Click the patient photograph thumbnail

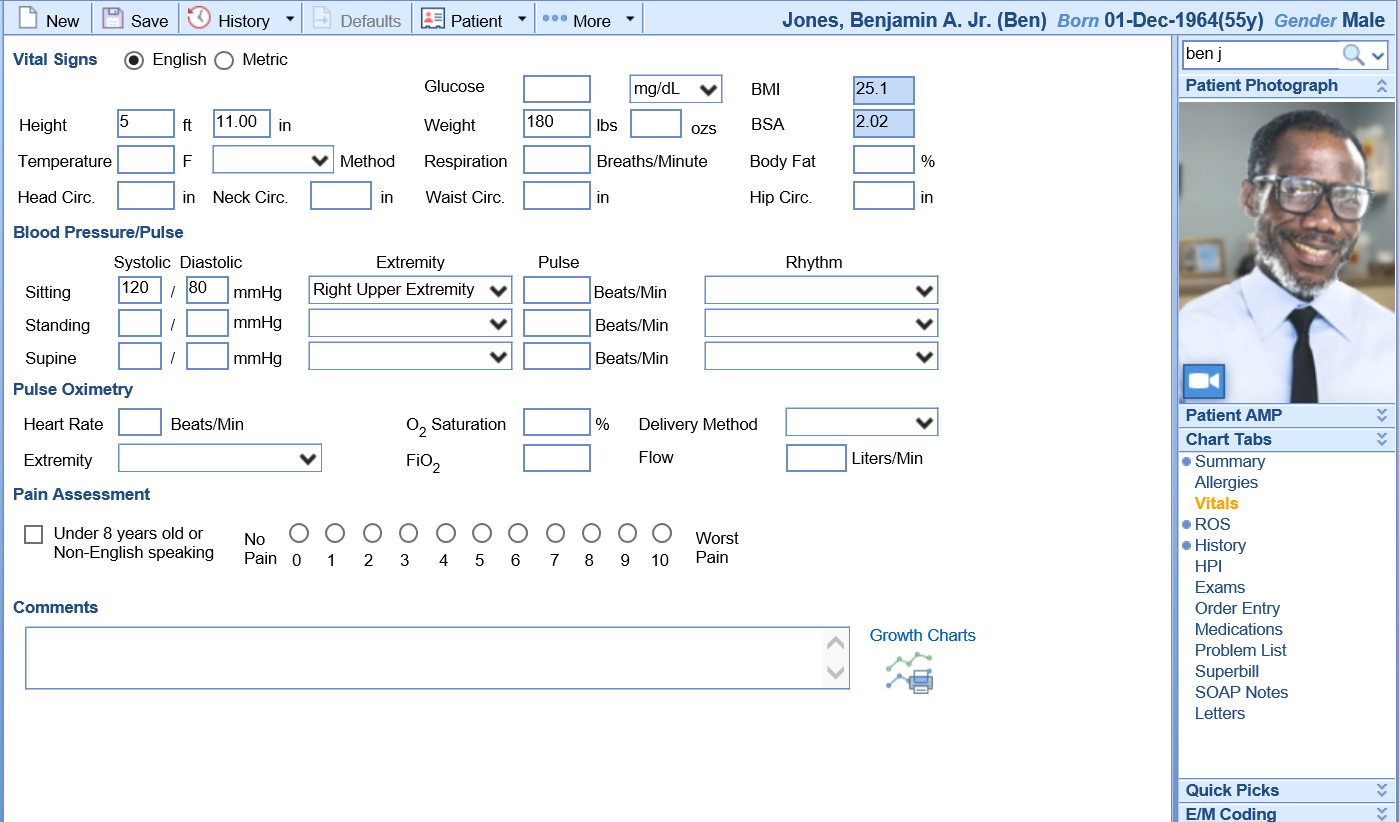[1287, 252]
